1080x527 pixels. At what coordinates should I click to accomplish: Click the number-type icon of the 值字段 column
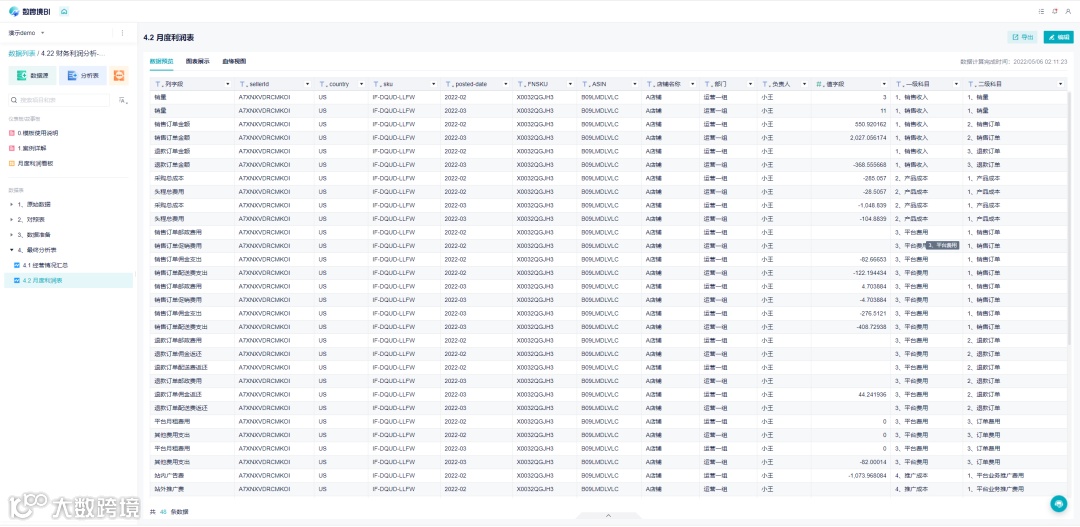(x=820, y=84)
